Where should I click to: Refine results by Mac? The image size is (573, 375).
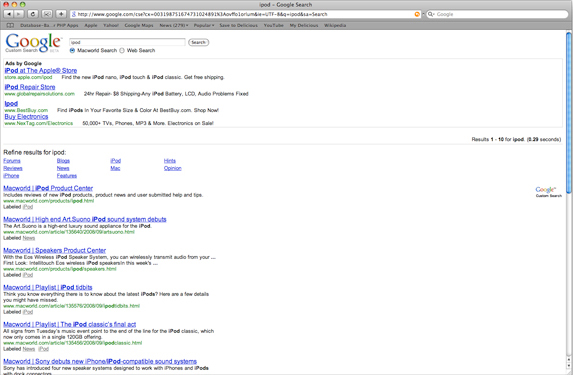point(115,168)
